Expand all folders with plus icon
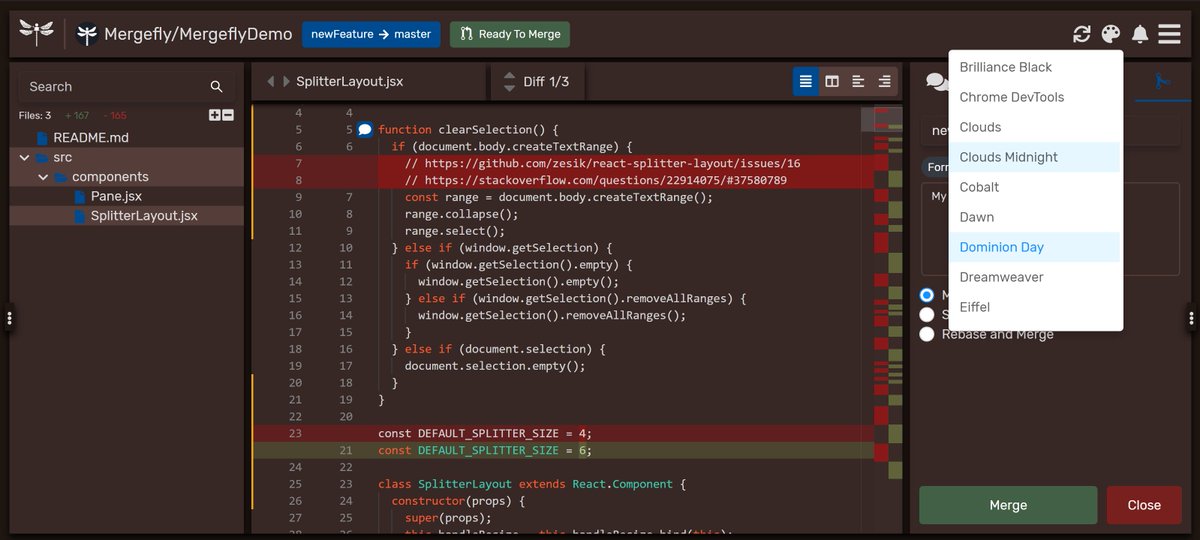1200x540 pixels. 214,115
